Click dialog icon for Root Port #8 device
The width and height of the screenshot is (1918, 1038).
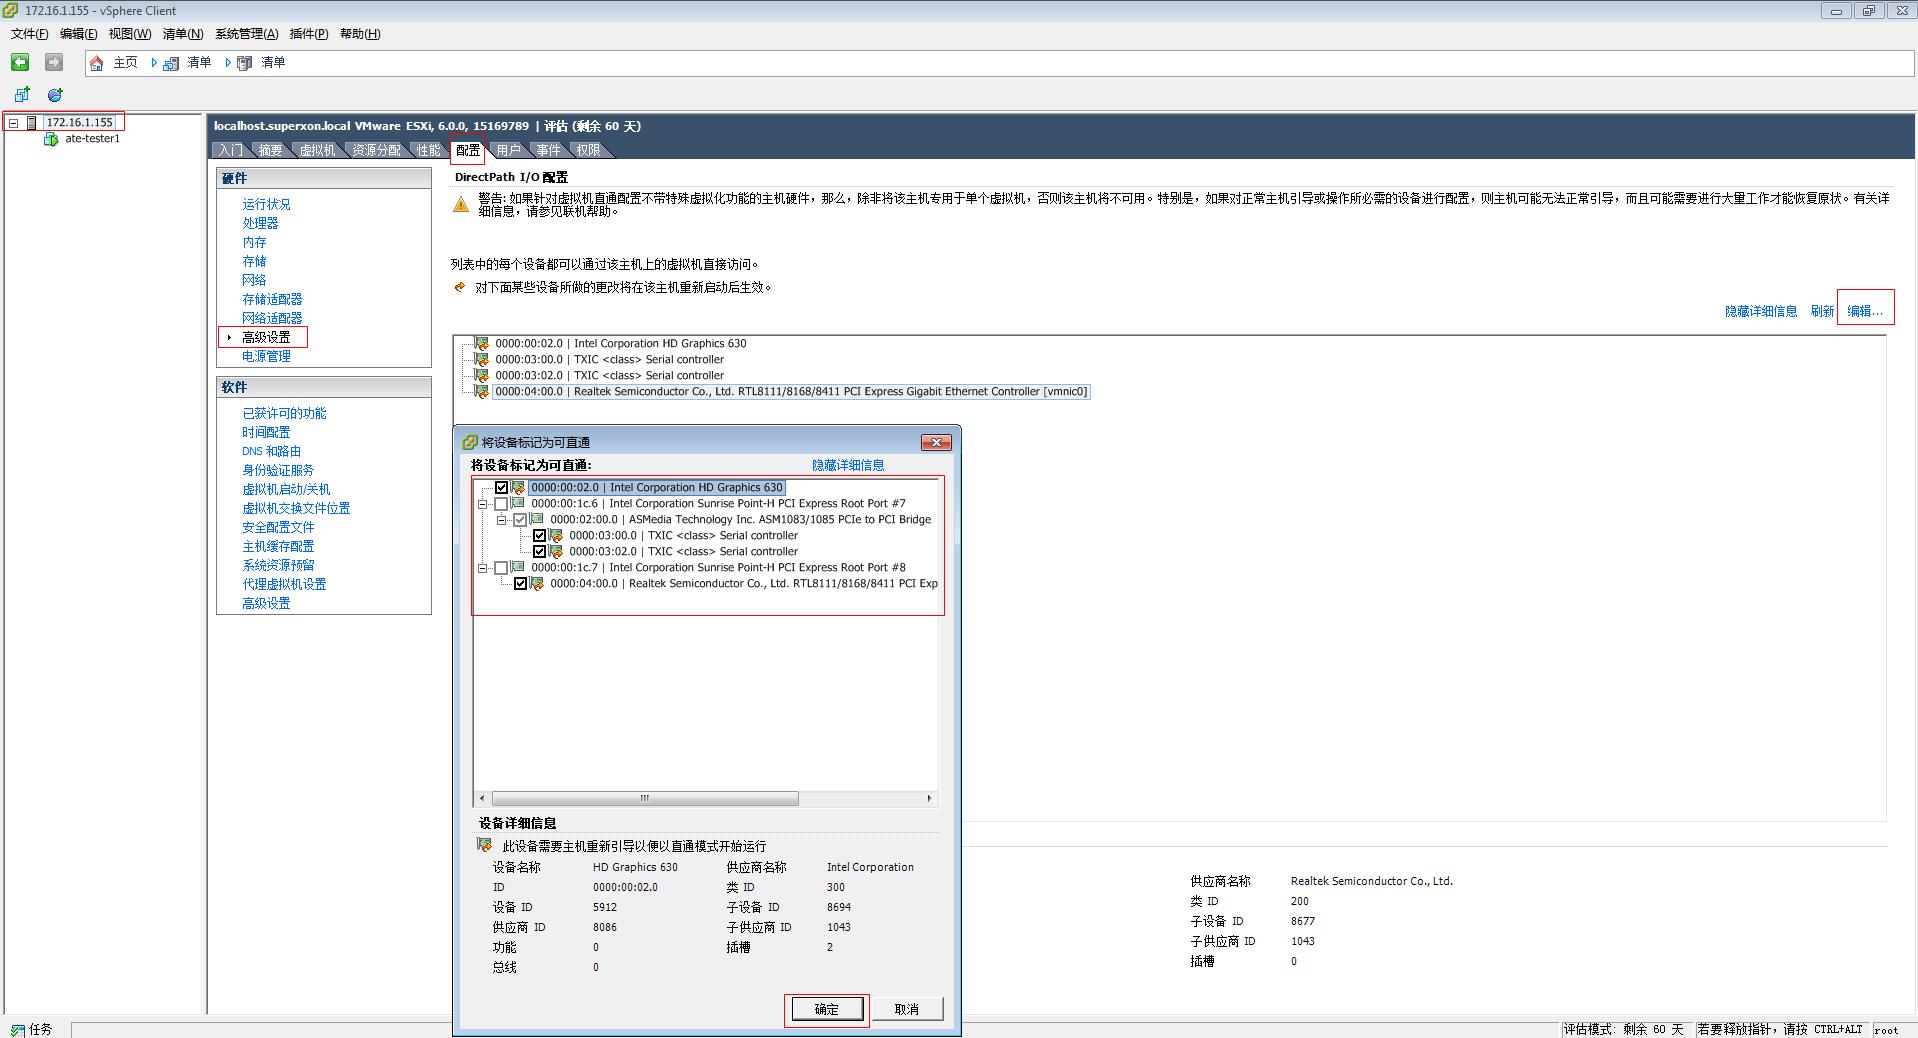point(518,568)
